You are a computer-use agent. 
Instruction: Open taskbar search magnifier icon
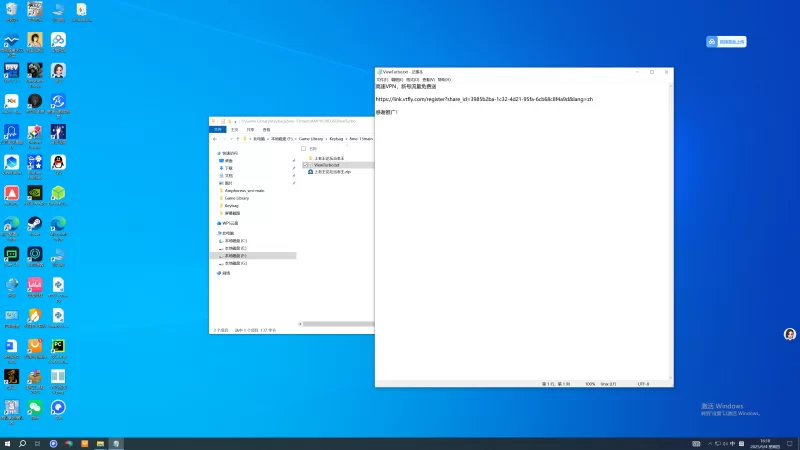pos(24,443)
